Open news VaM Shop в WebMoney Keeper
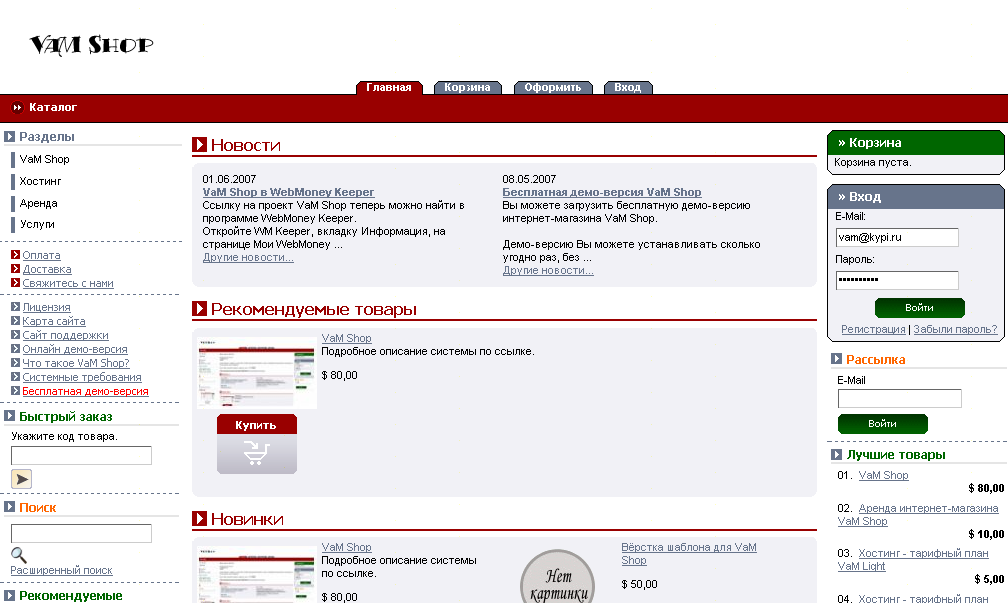 click(x=288, y=192)
